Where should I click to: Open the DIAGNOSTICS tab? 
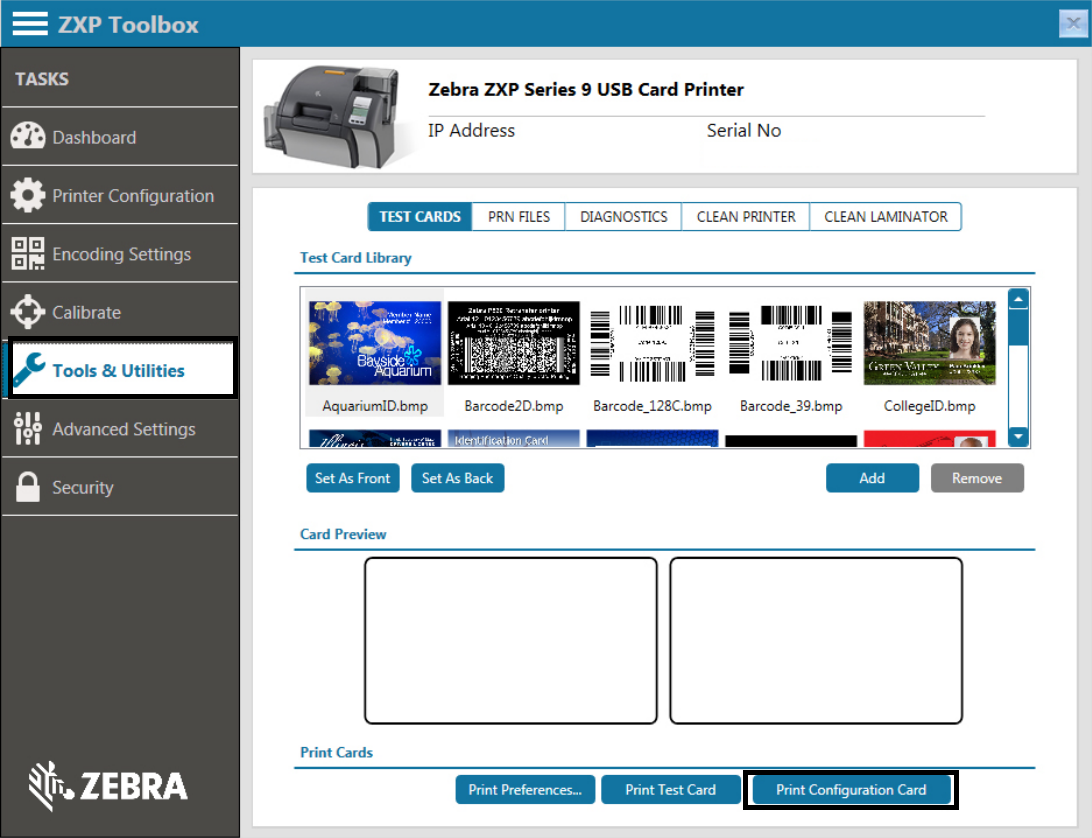[x=623, y=217]
